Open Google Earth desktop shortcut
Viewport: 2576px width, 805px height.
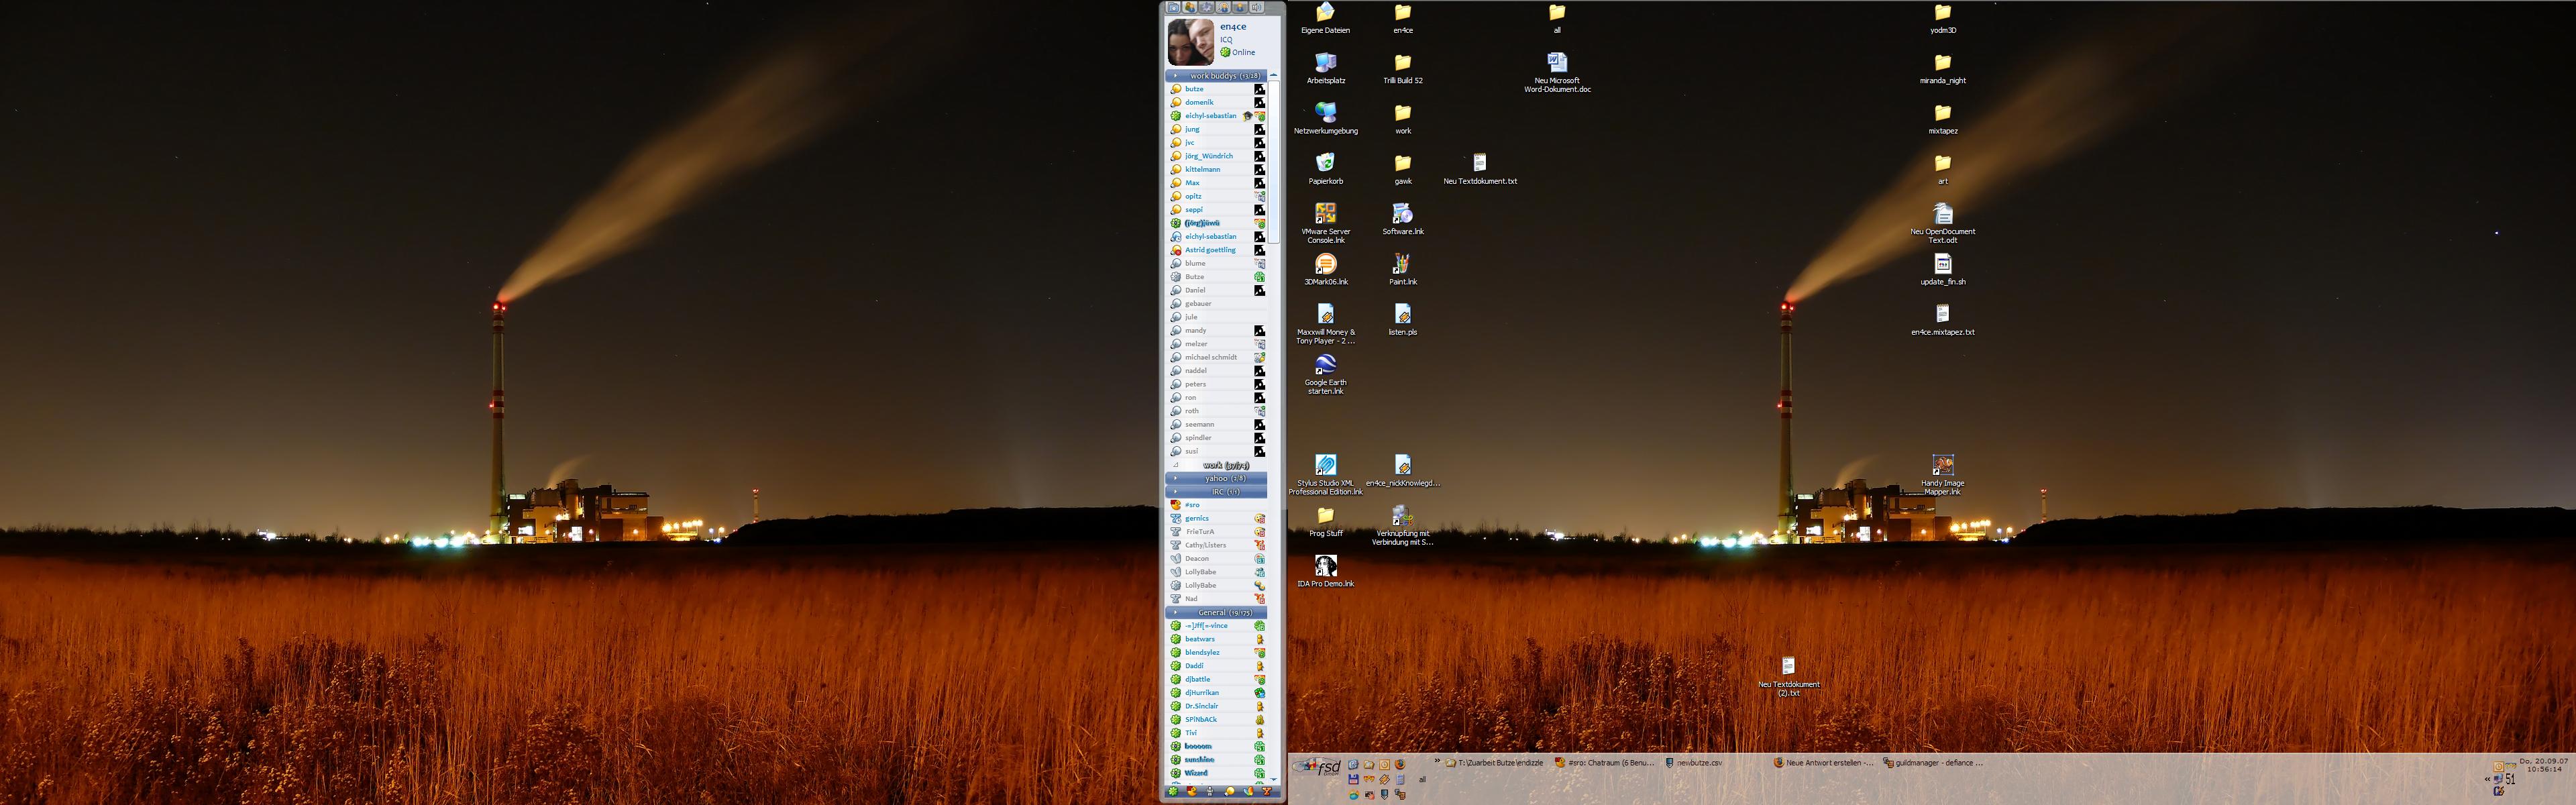tap(1325, 365)
